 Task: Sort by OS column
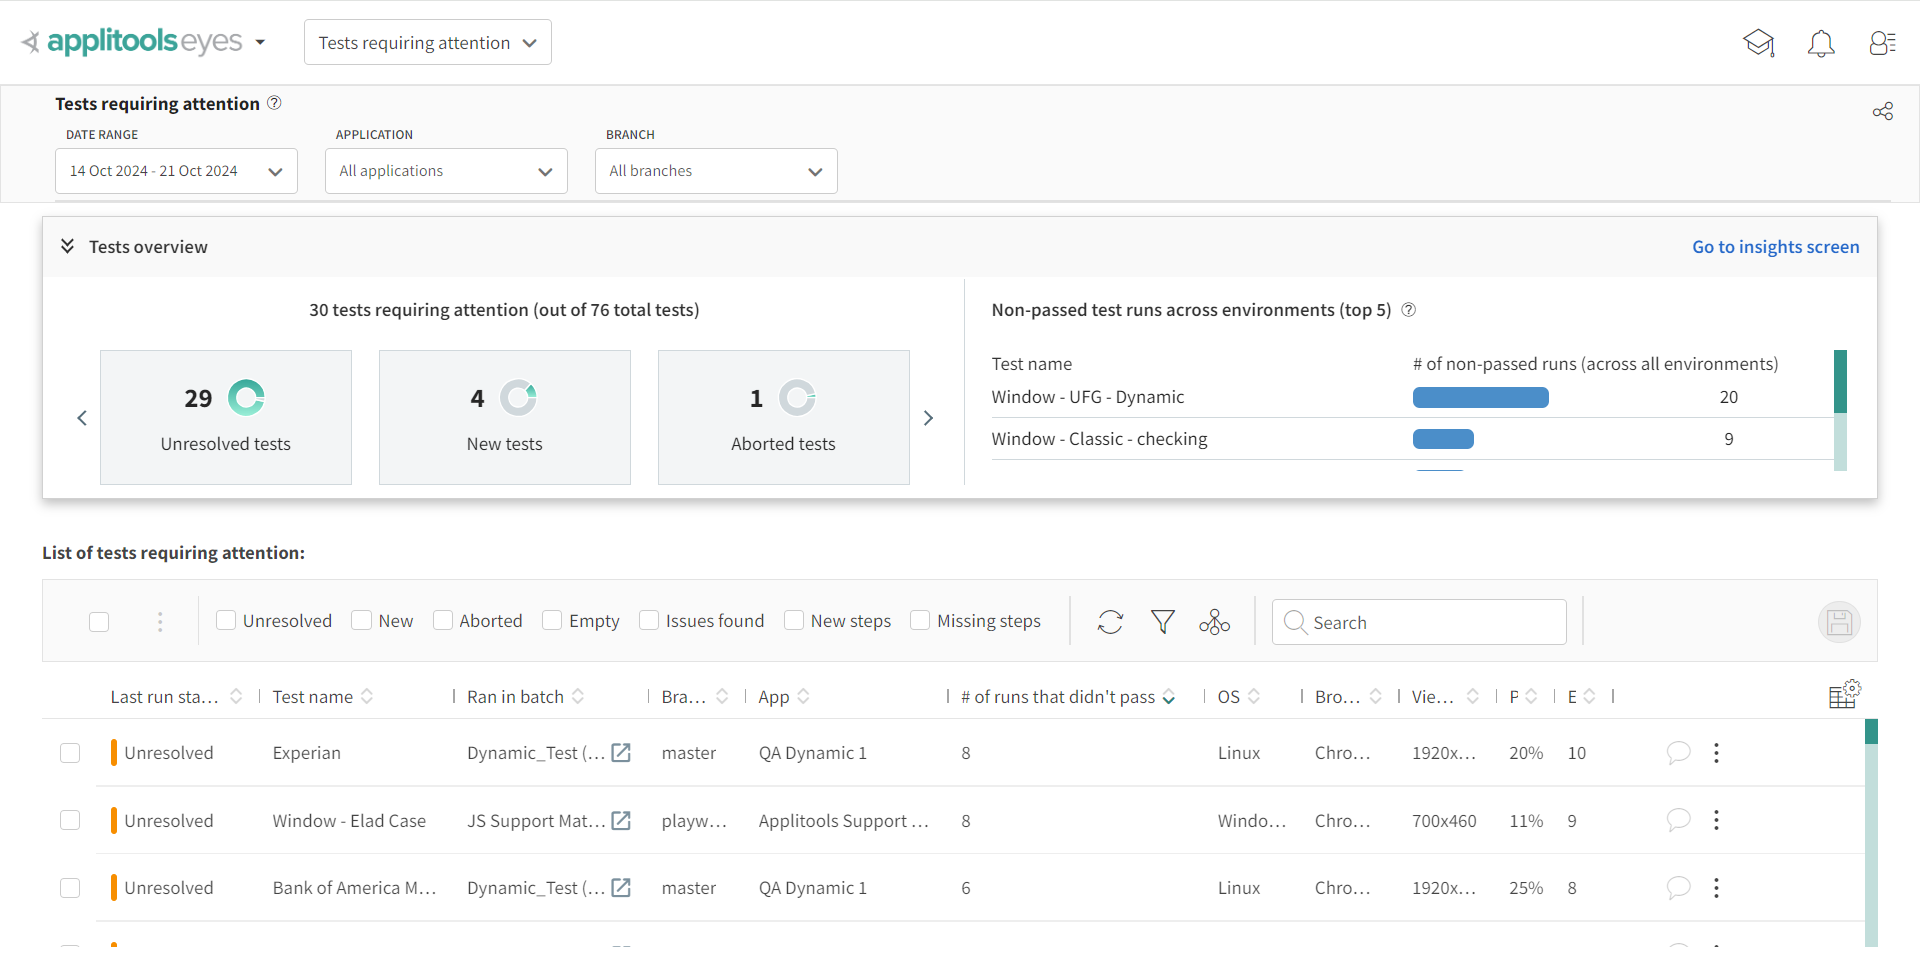[x=1254, y=696]
